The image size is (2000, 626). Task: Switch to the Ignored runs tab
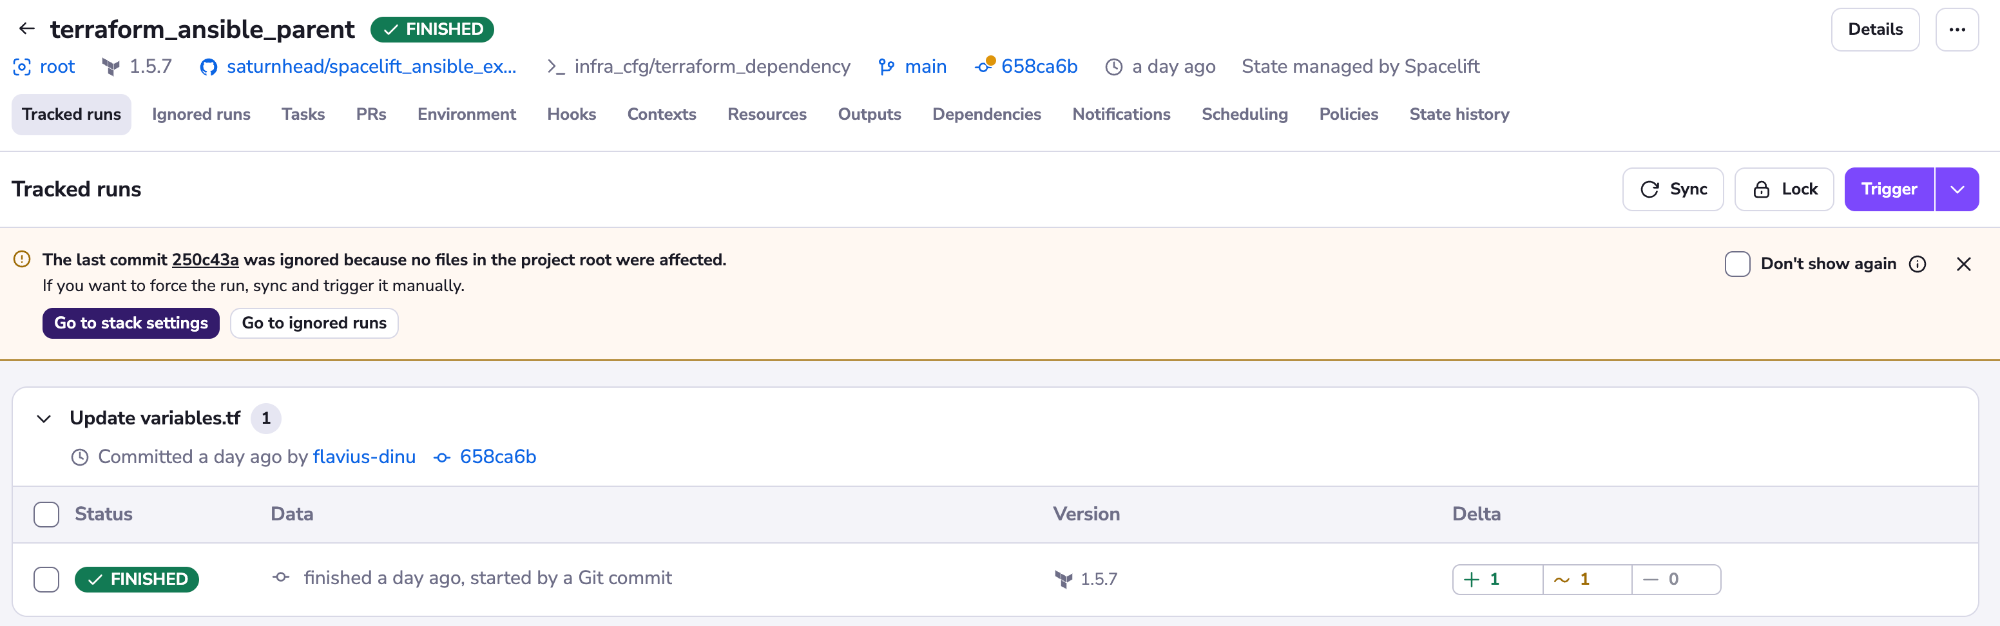tap(201, 114)
